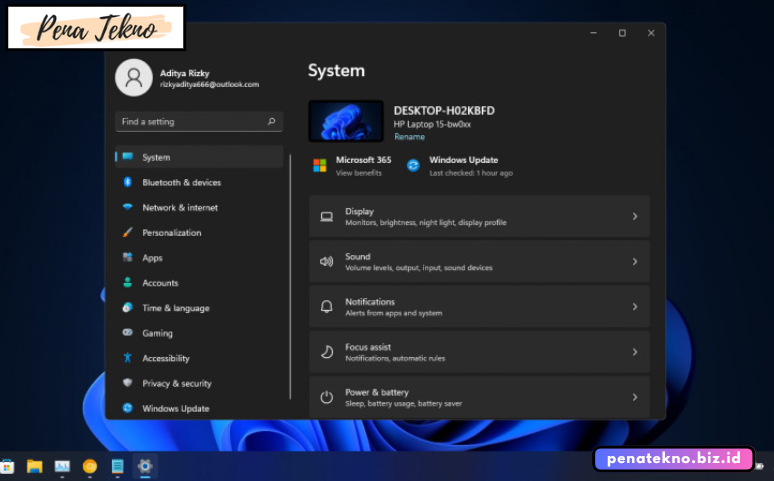Click the Accounts person icon

[128, 282]
